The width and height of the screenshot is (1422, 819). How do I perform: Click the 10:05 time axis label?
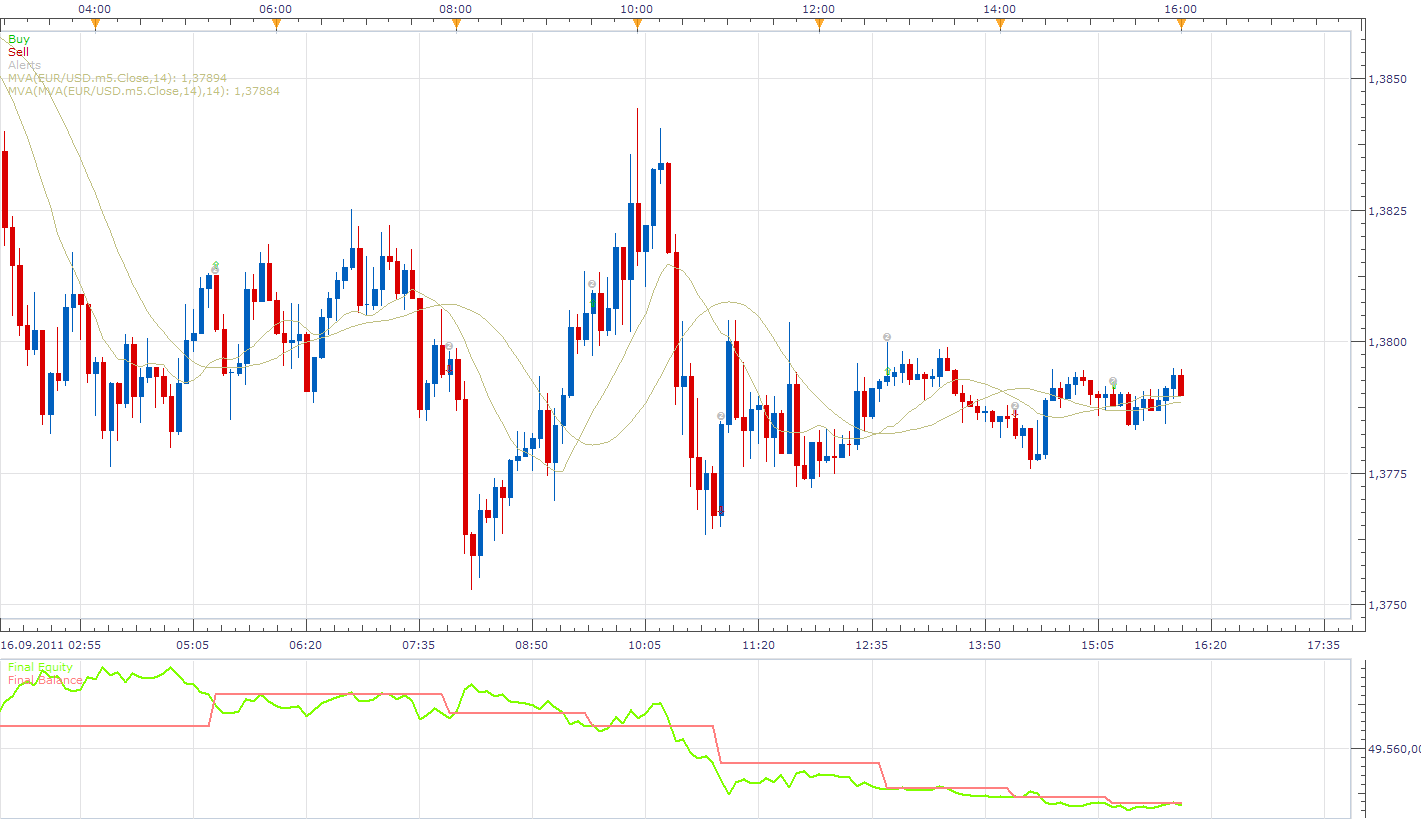tap(645, 645)
